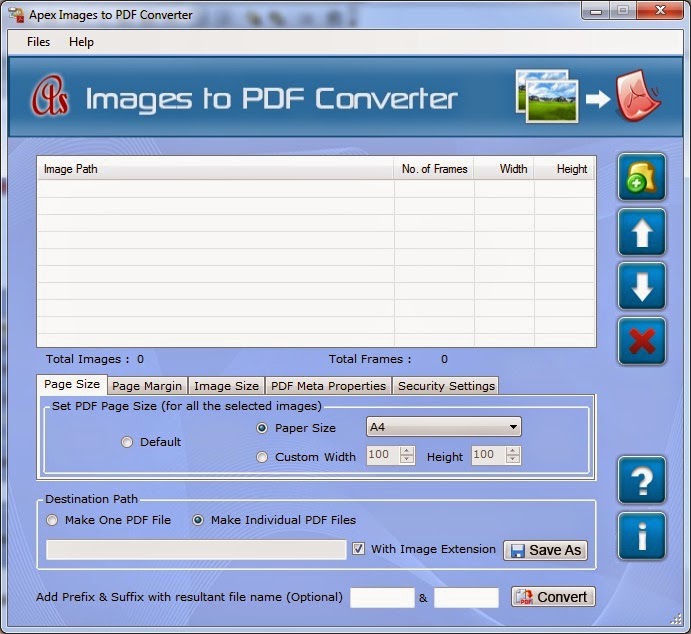The width and height of the screenshot is (691, 634).
Task: Open the Files menu
Action: point(38,42)
